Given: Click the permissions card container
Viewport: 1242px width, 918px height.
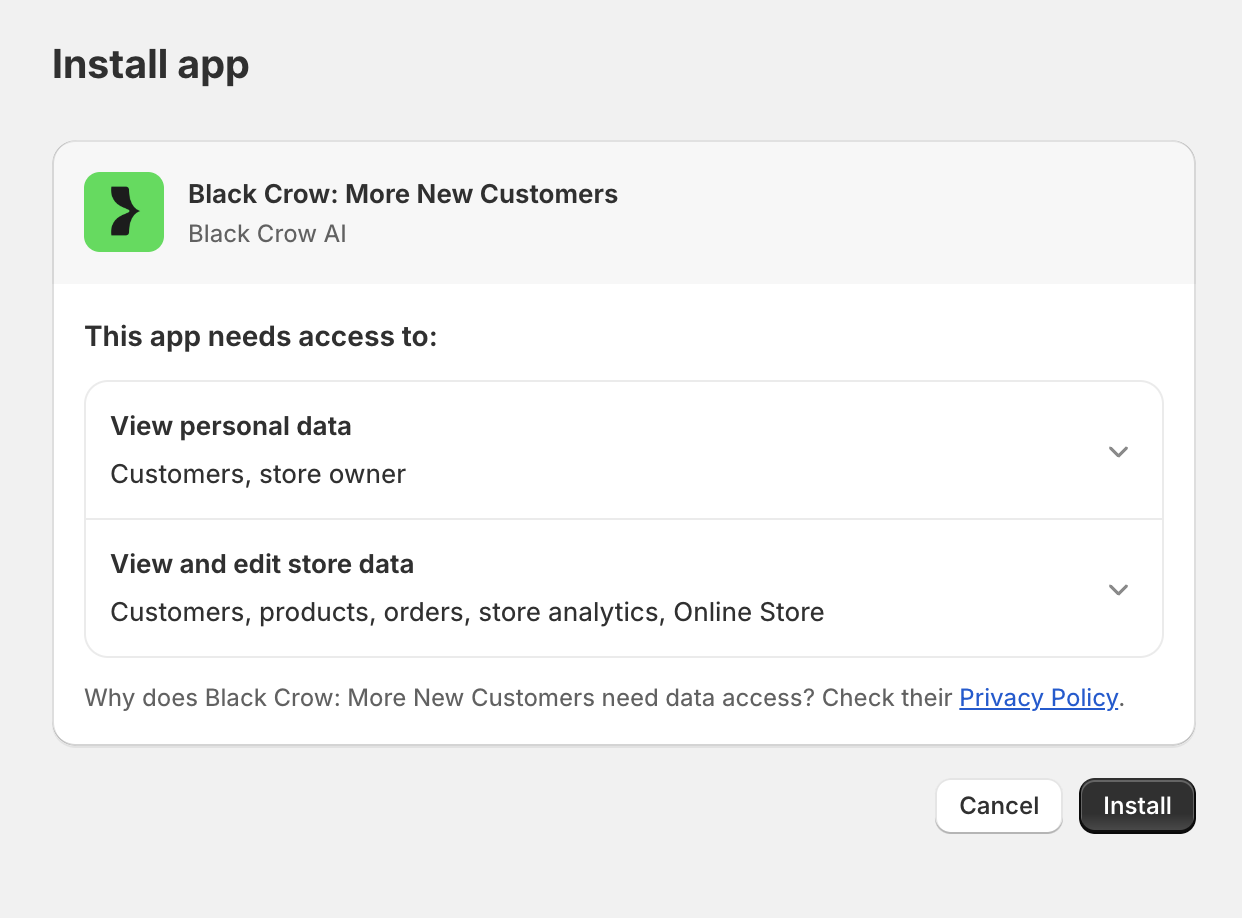Looking at the screenshot, I should pyautogui.click(x=624, y=518).
